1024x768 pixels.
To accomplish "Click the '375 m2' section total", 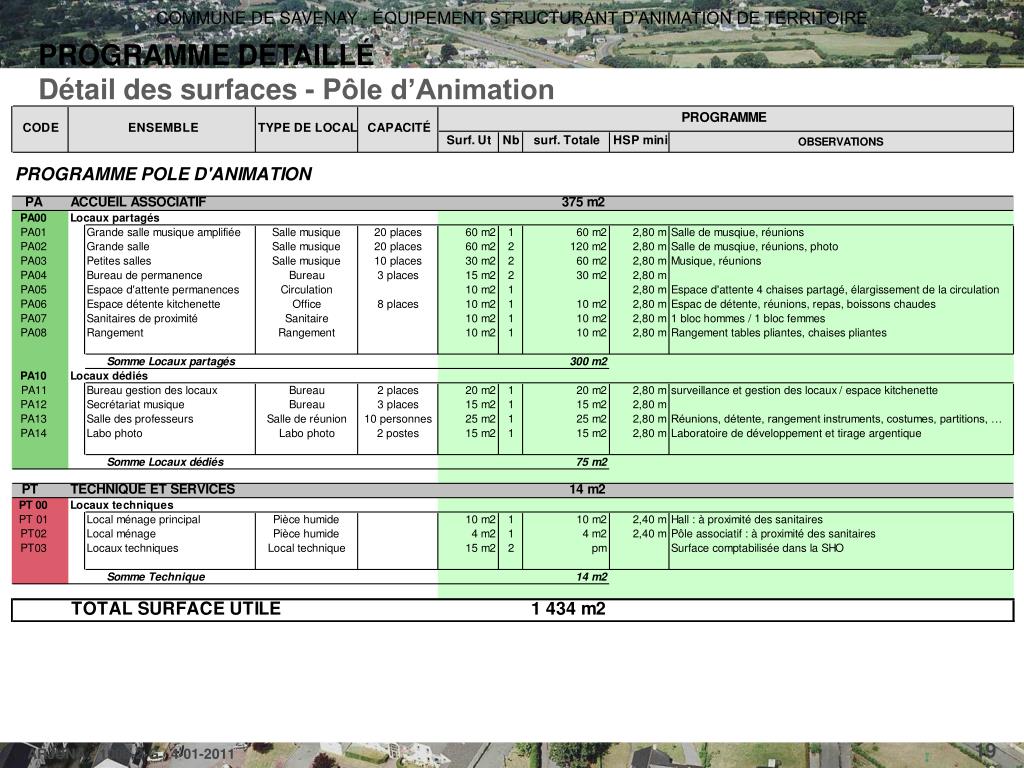I will pos(583,202).
